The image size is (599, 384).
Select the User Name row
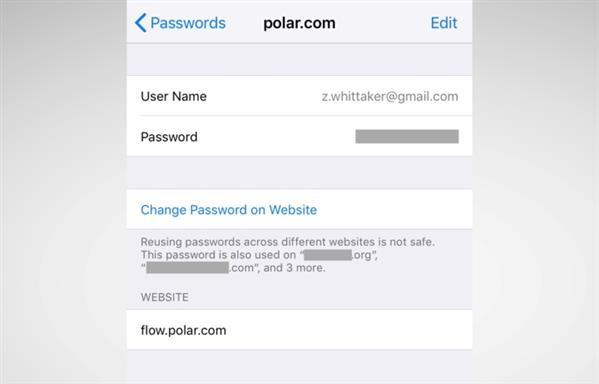click(299, 96)
